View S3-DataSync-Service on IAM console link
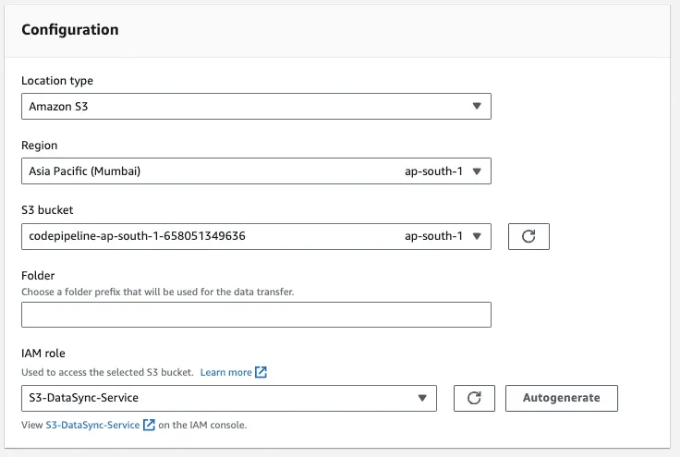The width and height of the screenshot is (680, 457). (93, 425)
